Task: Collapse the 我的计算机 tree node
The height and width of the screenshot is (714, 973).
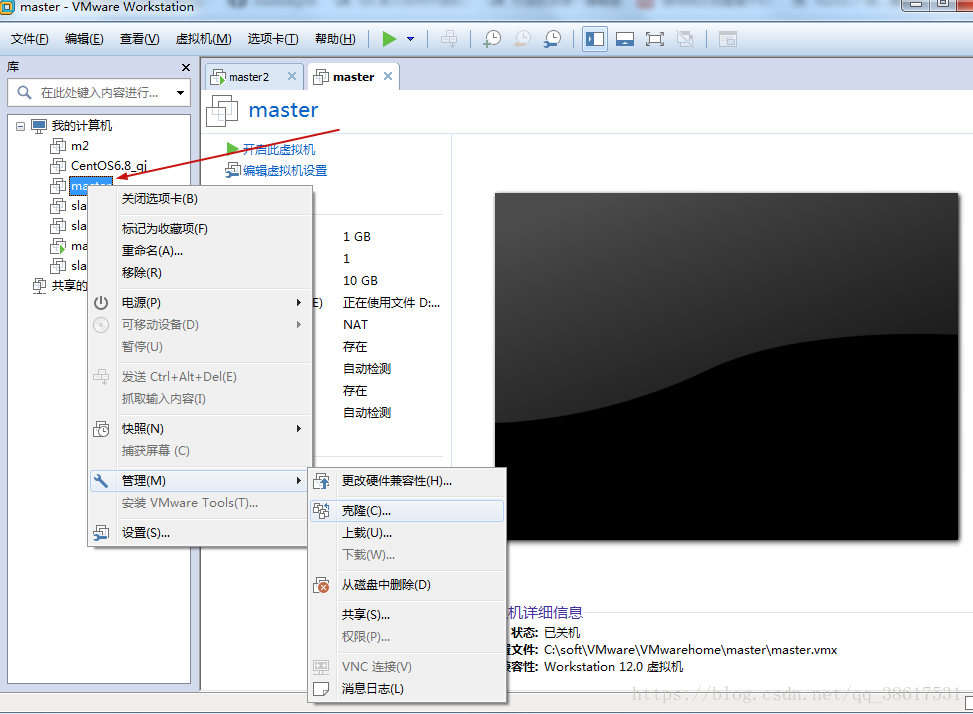Action: 20,126
